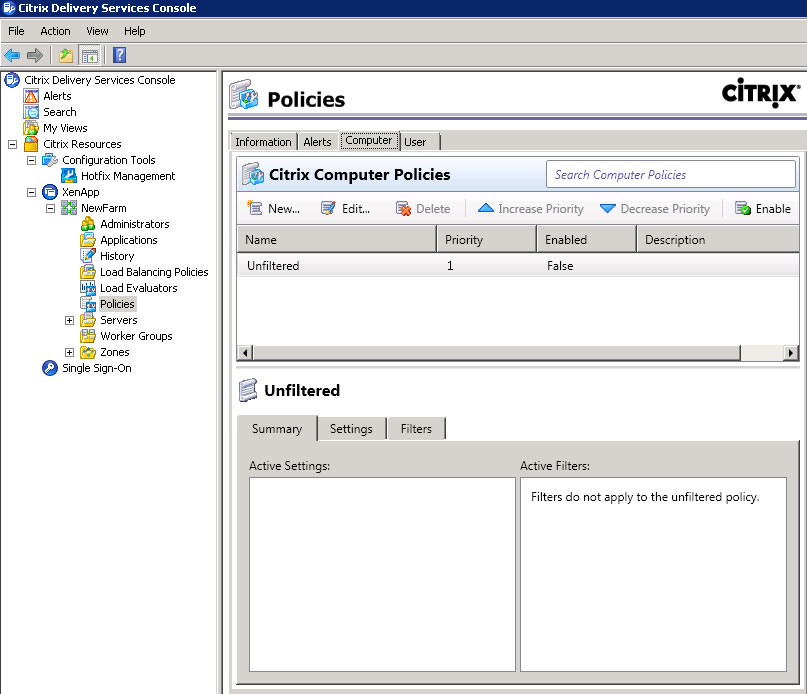The height and width of the screenshot is (694, 807).
Task: Collapse the XenApp node
Action: pyautogui.click(x=31, y=192)
